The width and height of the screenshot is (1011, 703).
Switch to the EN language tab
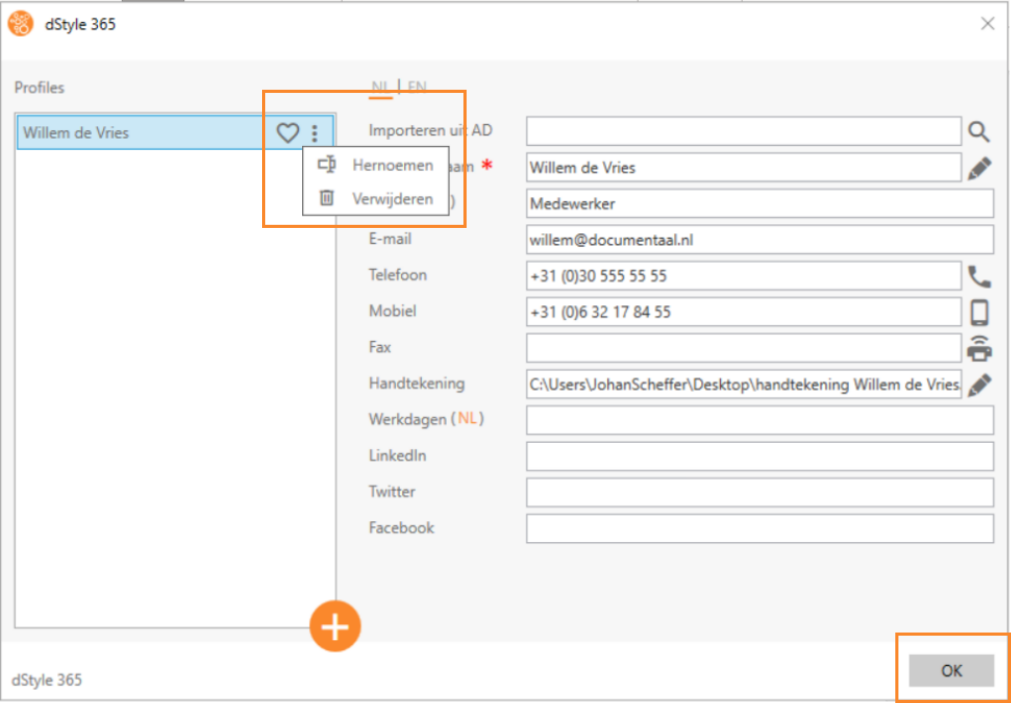417,87
